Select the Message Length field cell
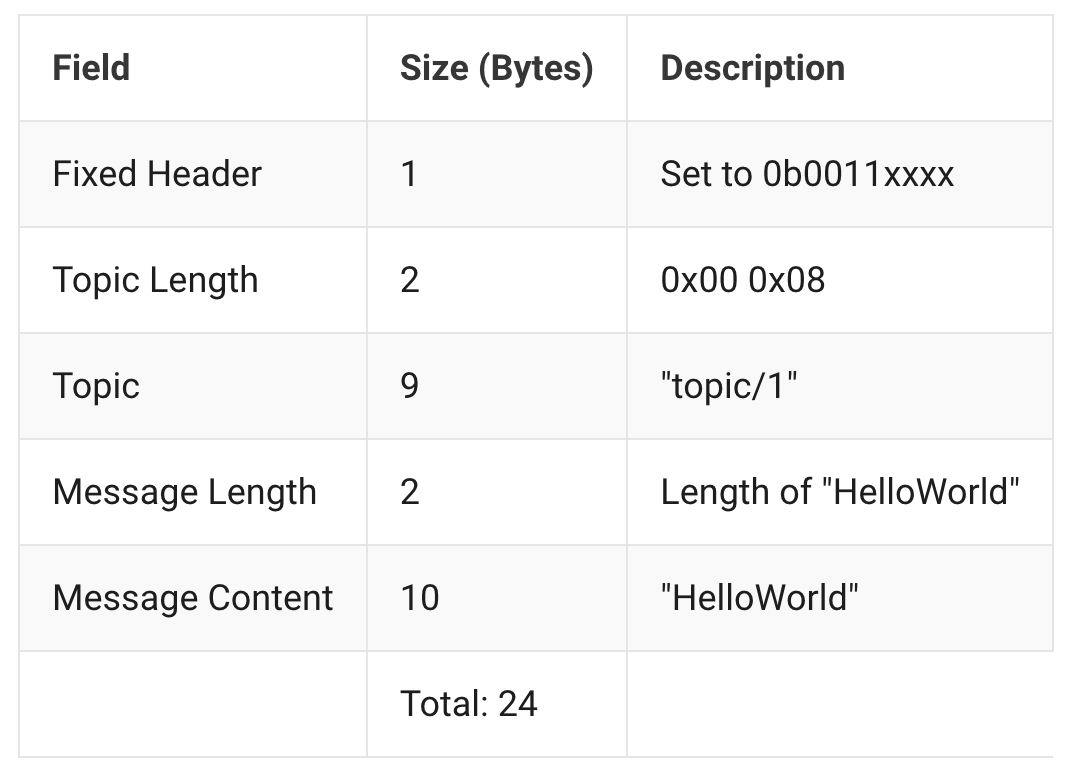Image resolution: width=1070 pixels, height=772 pixels. tap(184, 492)
